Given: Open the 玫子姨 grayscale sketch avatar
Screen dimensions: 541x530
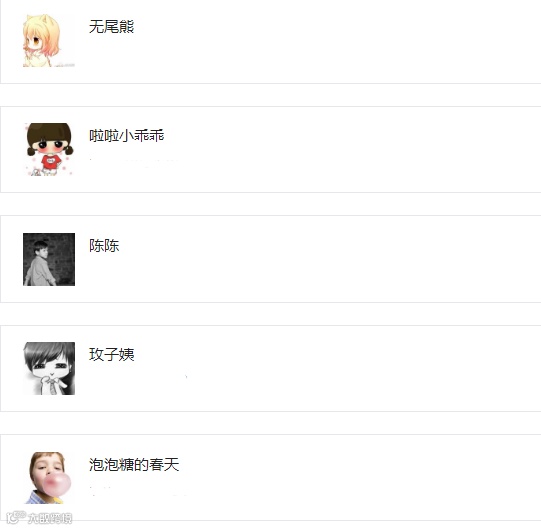Looking at the screenshot, I should tap(49, 368).
